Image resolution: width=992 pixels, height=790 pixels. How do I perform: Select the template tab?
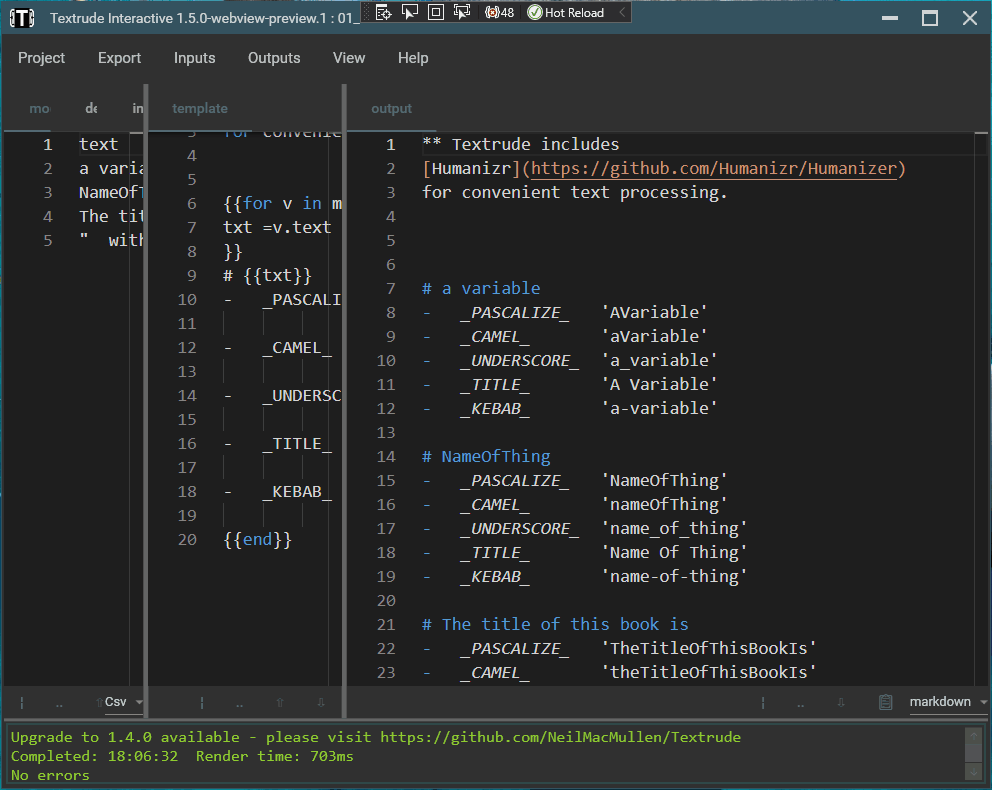[x=200, y=108]
